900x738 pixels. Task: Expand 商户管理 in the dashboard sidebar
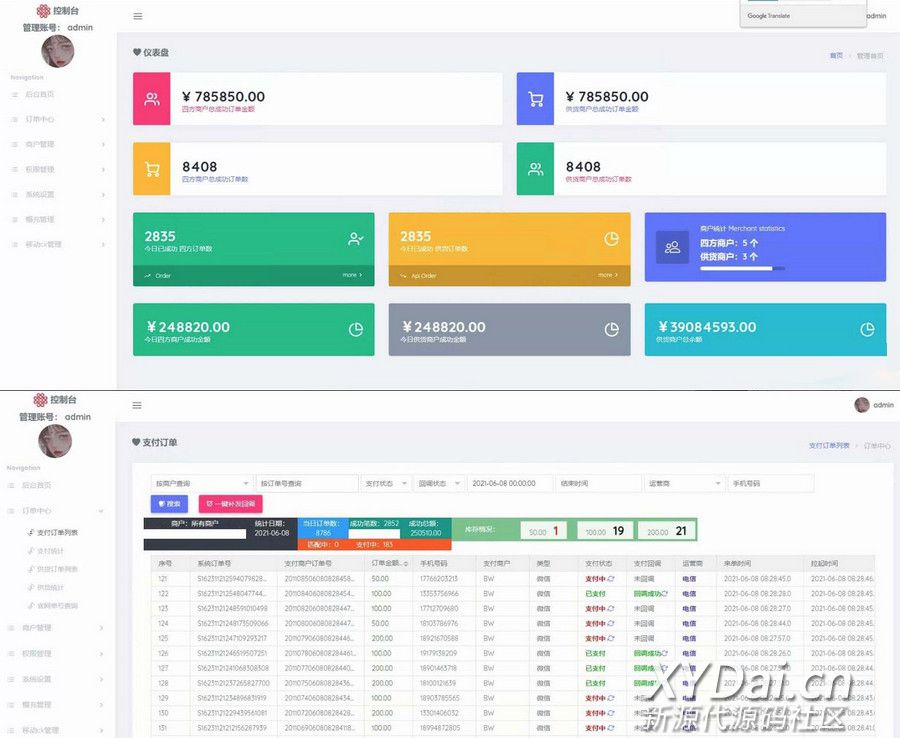58,144
